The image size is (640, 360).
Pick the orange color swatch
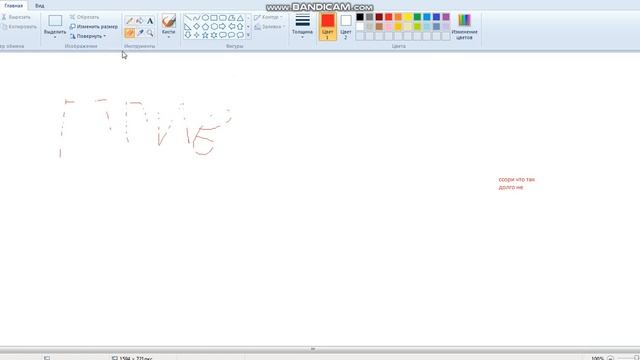click(398, 17)
